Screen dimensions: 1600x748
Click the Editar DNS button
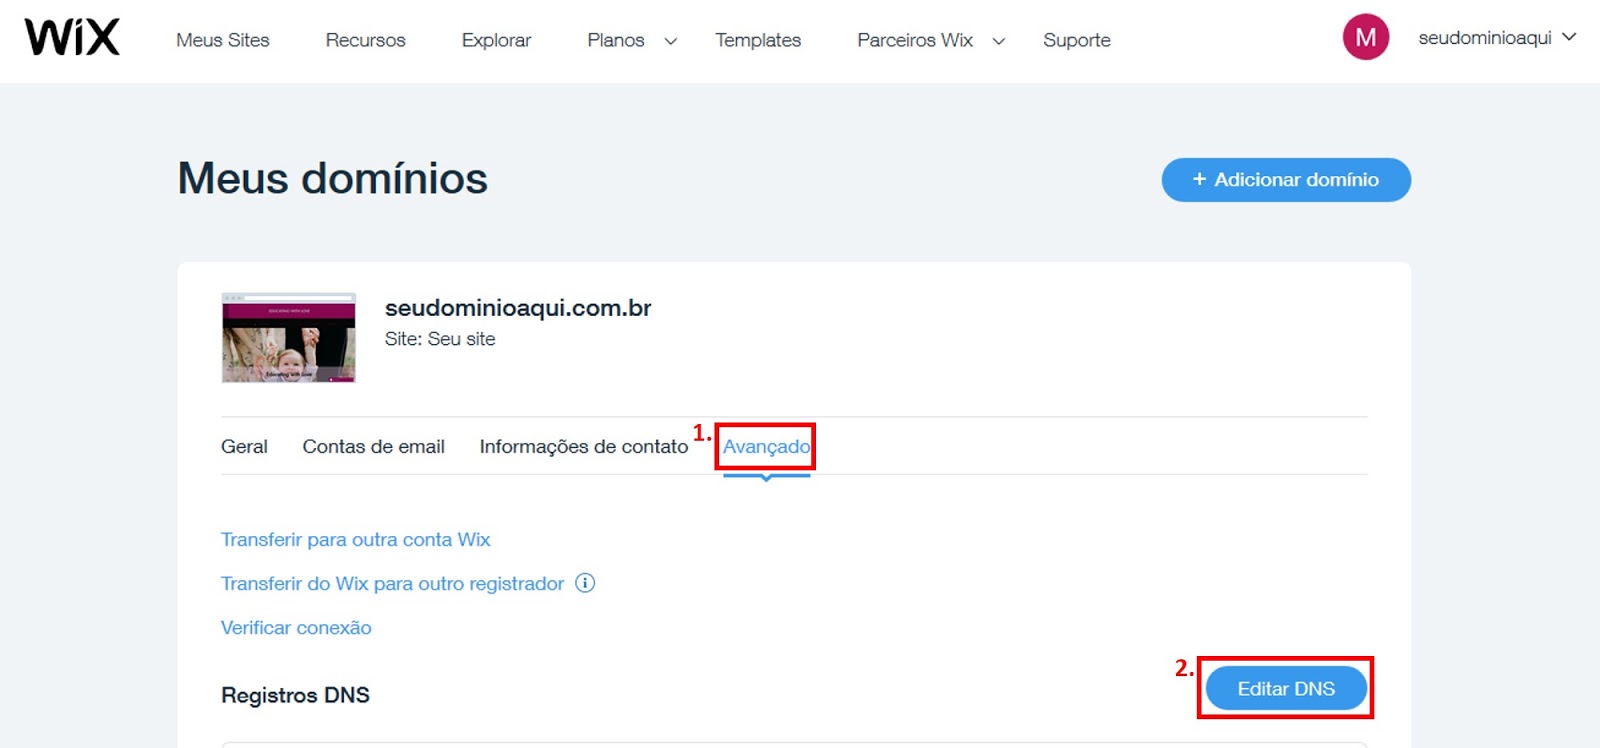coord(1286,689)
